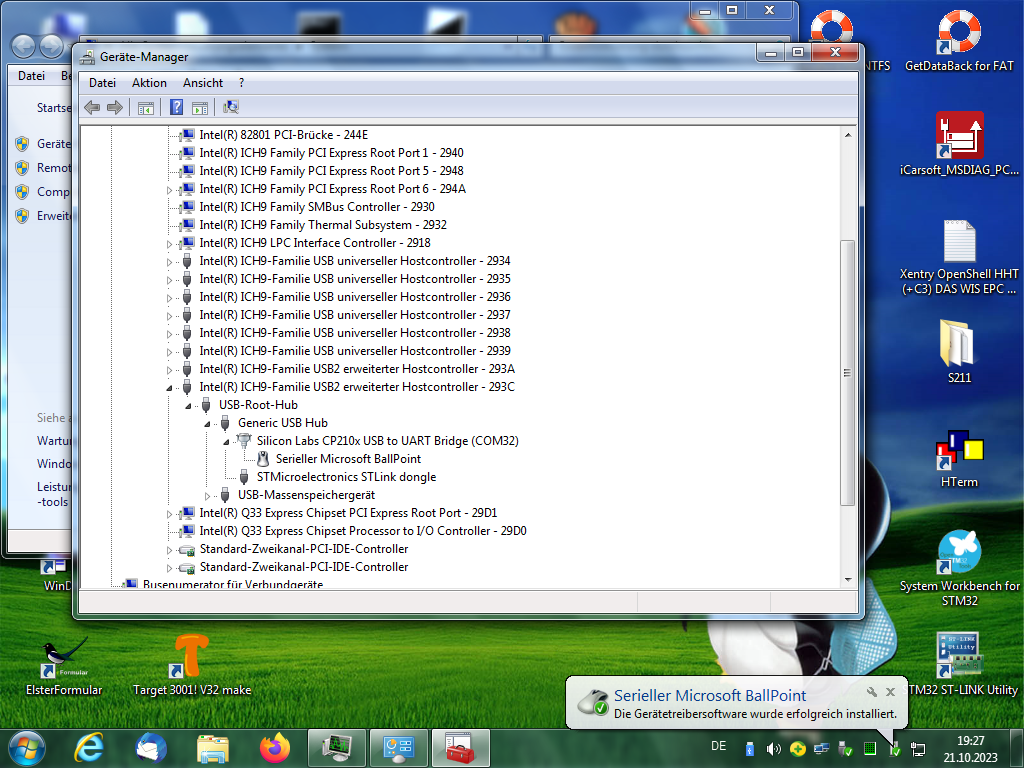Open the Help icon in the toolbar
The image size is (1024, 768).
pos(176,108)
